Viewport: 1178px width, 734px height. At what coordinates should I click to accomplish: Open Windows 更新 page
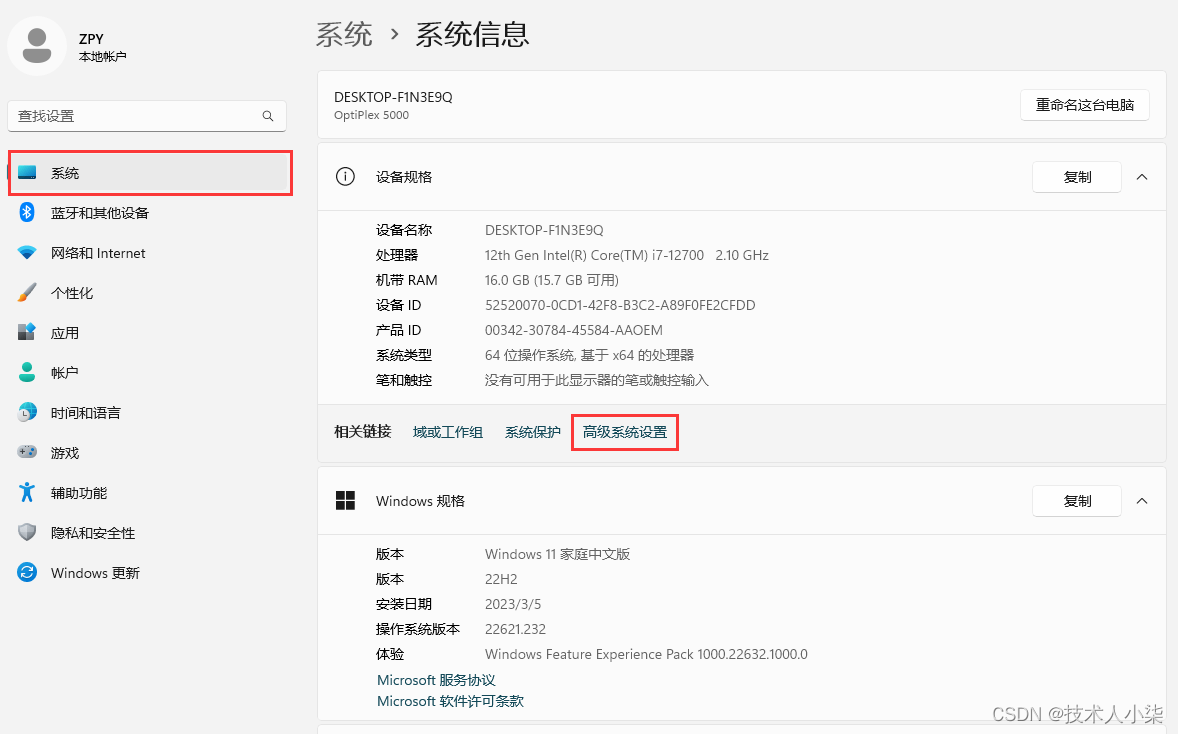(150, 572)
